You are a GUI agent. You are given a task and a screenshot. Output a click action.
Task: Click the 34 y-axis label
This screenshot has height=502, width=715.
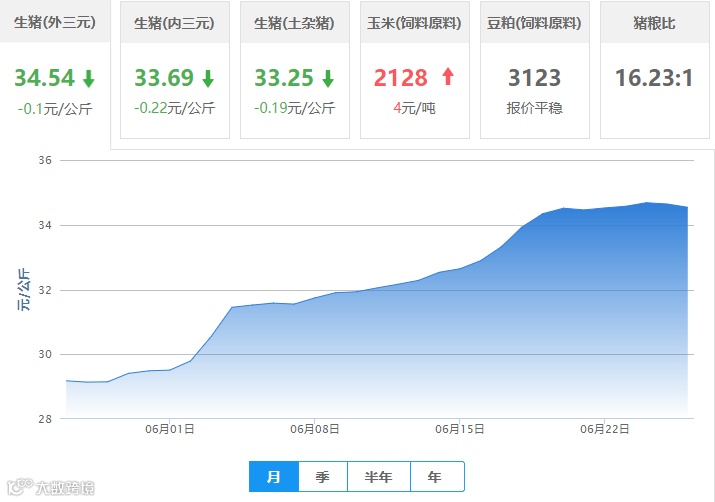pyautogui.click(x=45, y=225)
